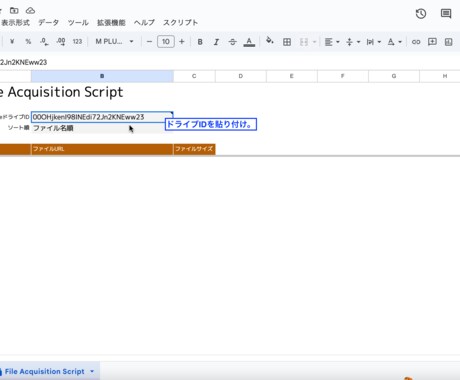The image size is (460, 380).
Task: Open vertical align dropdown
Action: [353, 42]
